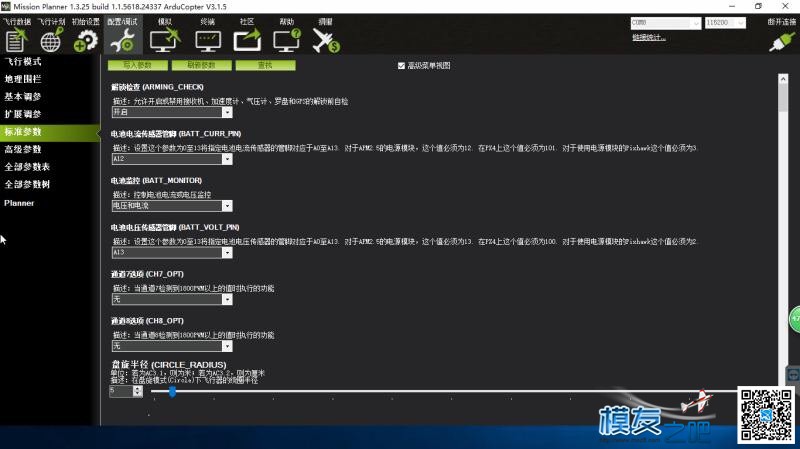Click the 通道8选项 (CH8_OPT) heading

click(x=147, y=321)
